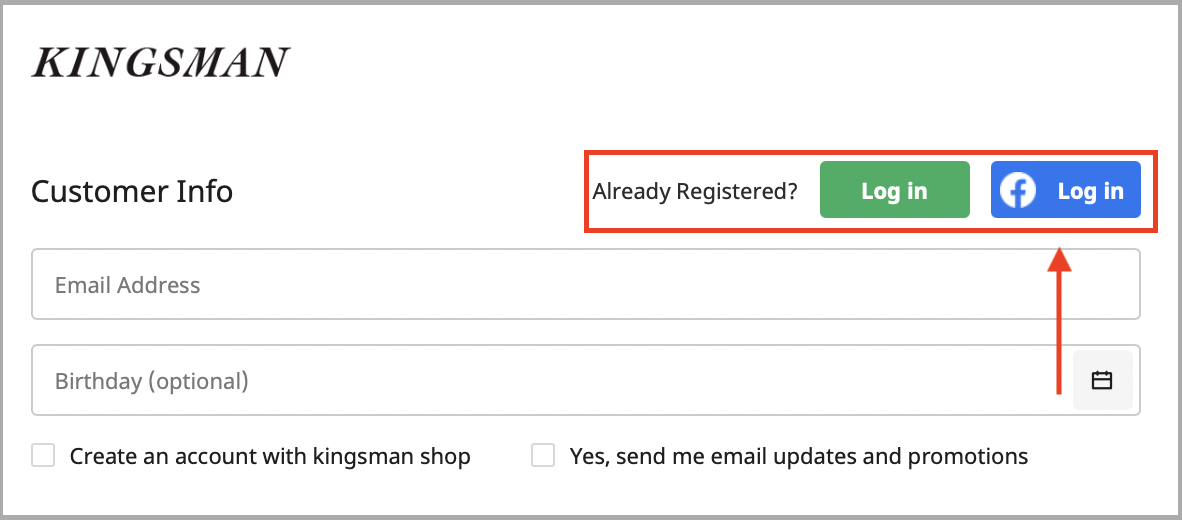Click the "Already Registered?" text
The height and width of the screenshot is (520, 1182).
pyautogui.click(x=695, y=190)
